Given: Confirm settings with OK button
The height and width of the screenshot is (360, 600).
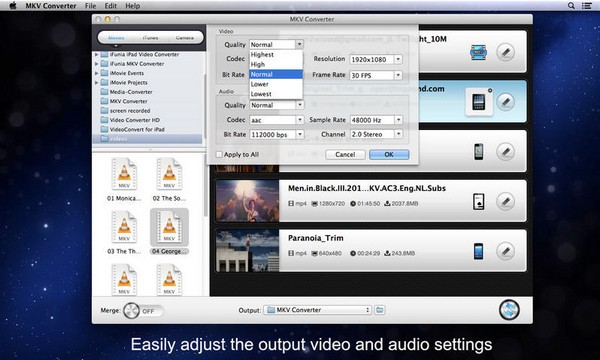Looking at the screenshot, I should pos(389,155).
